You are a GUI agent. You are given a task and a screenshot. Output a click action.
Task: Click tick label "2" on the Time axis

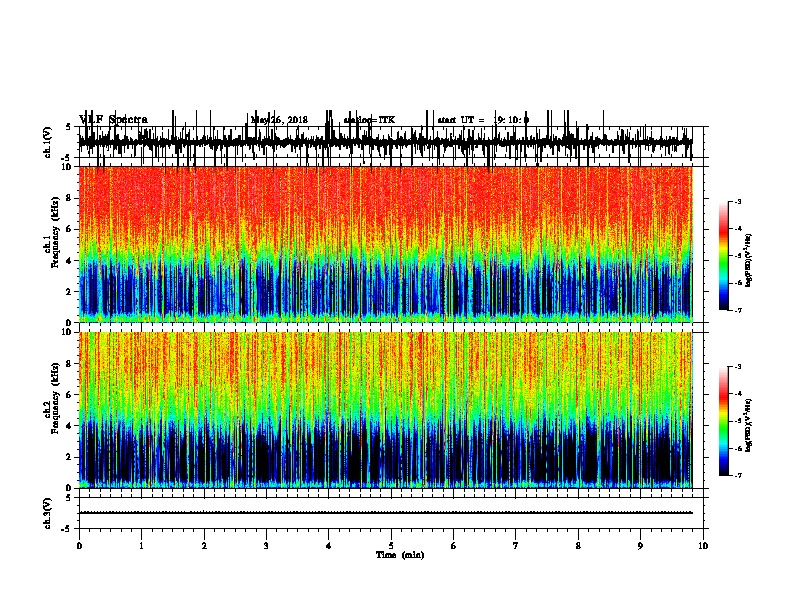204,546
